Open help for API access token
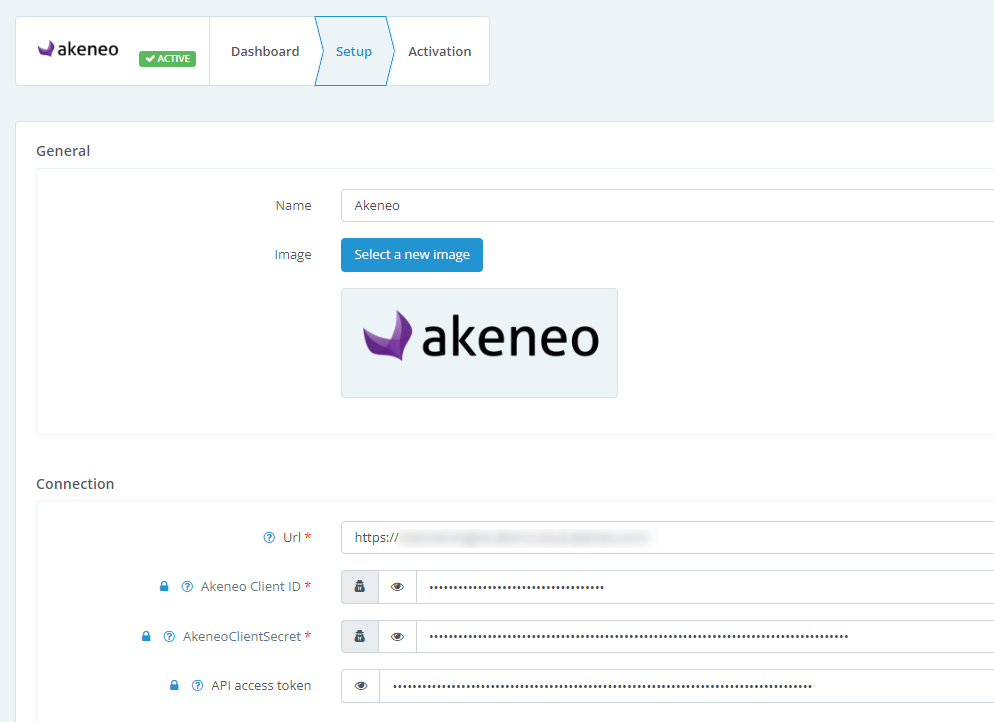Viewport: 994px width, 722px height. coord(198,686)
